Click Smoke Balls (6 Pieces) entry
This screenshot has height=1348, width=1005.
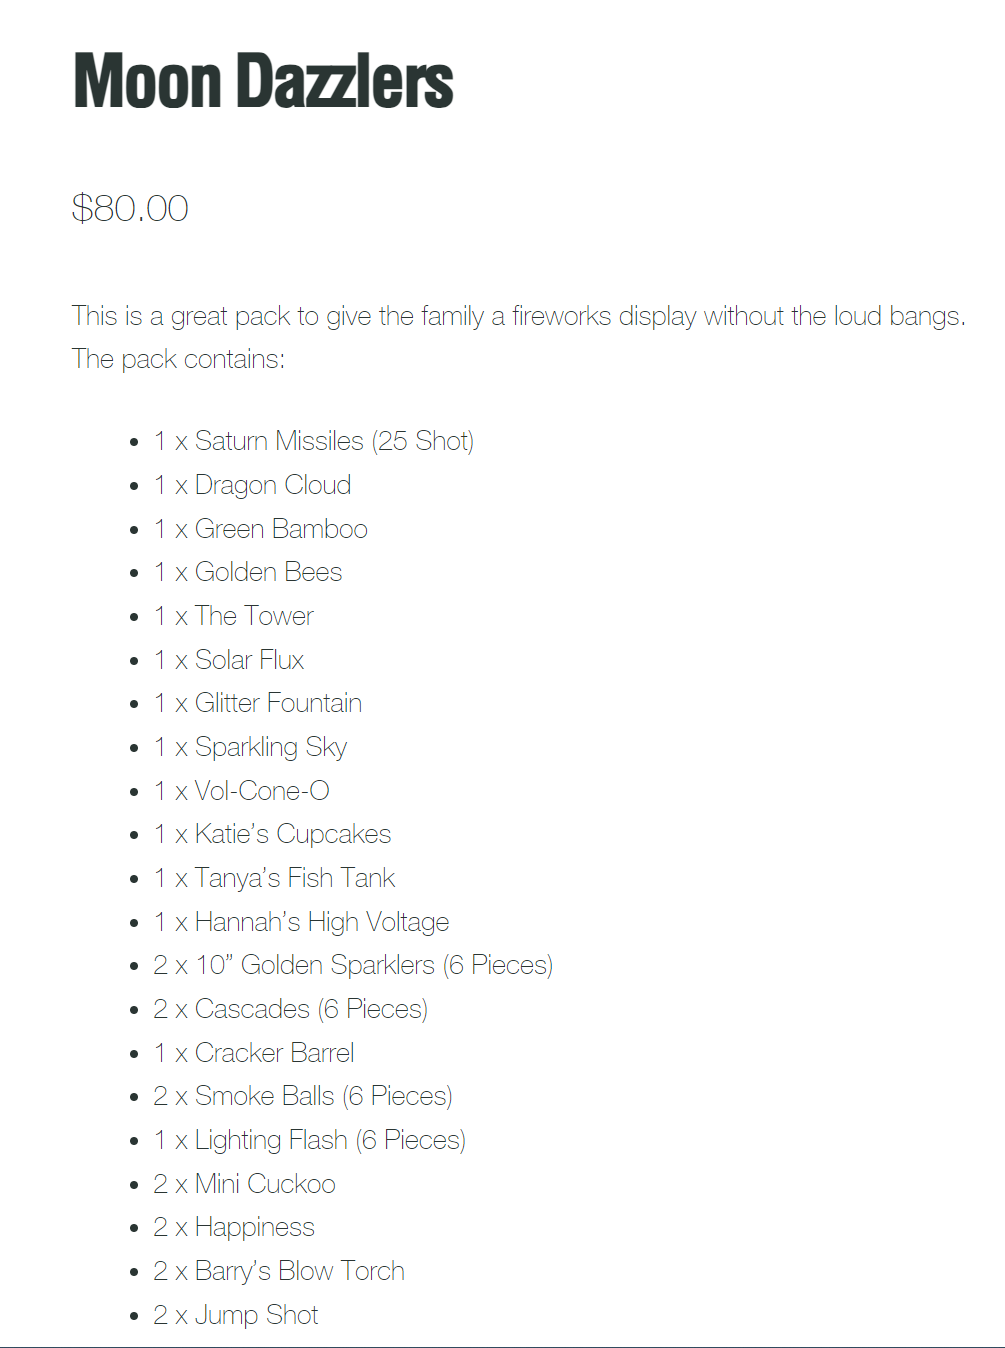click(x=303, y=1096)
